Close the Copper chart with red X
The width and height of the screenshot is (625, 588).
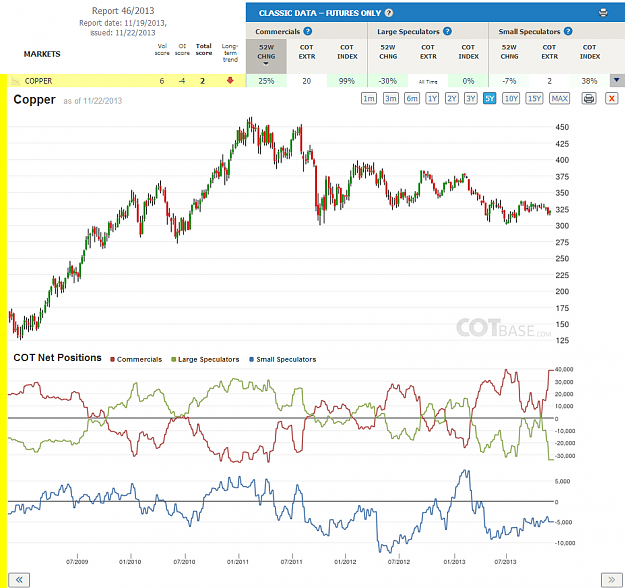coord(611,98)
